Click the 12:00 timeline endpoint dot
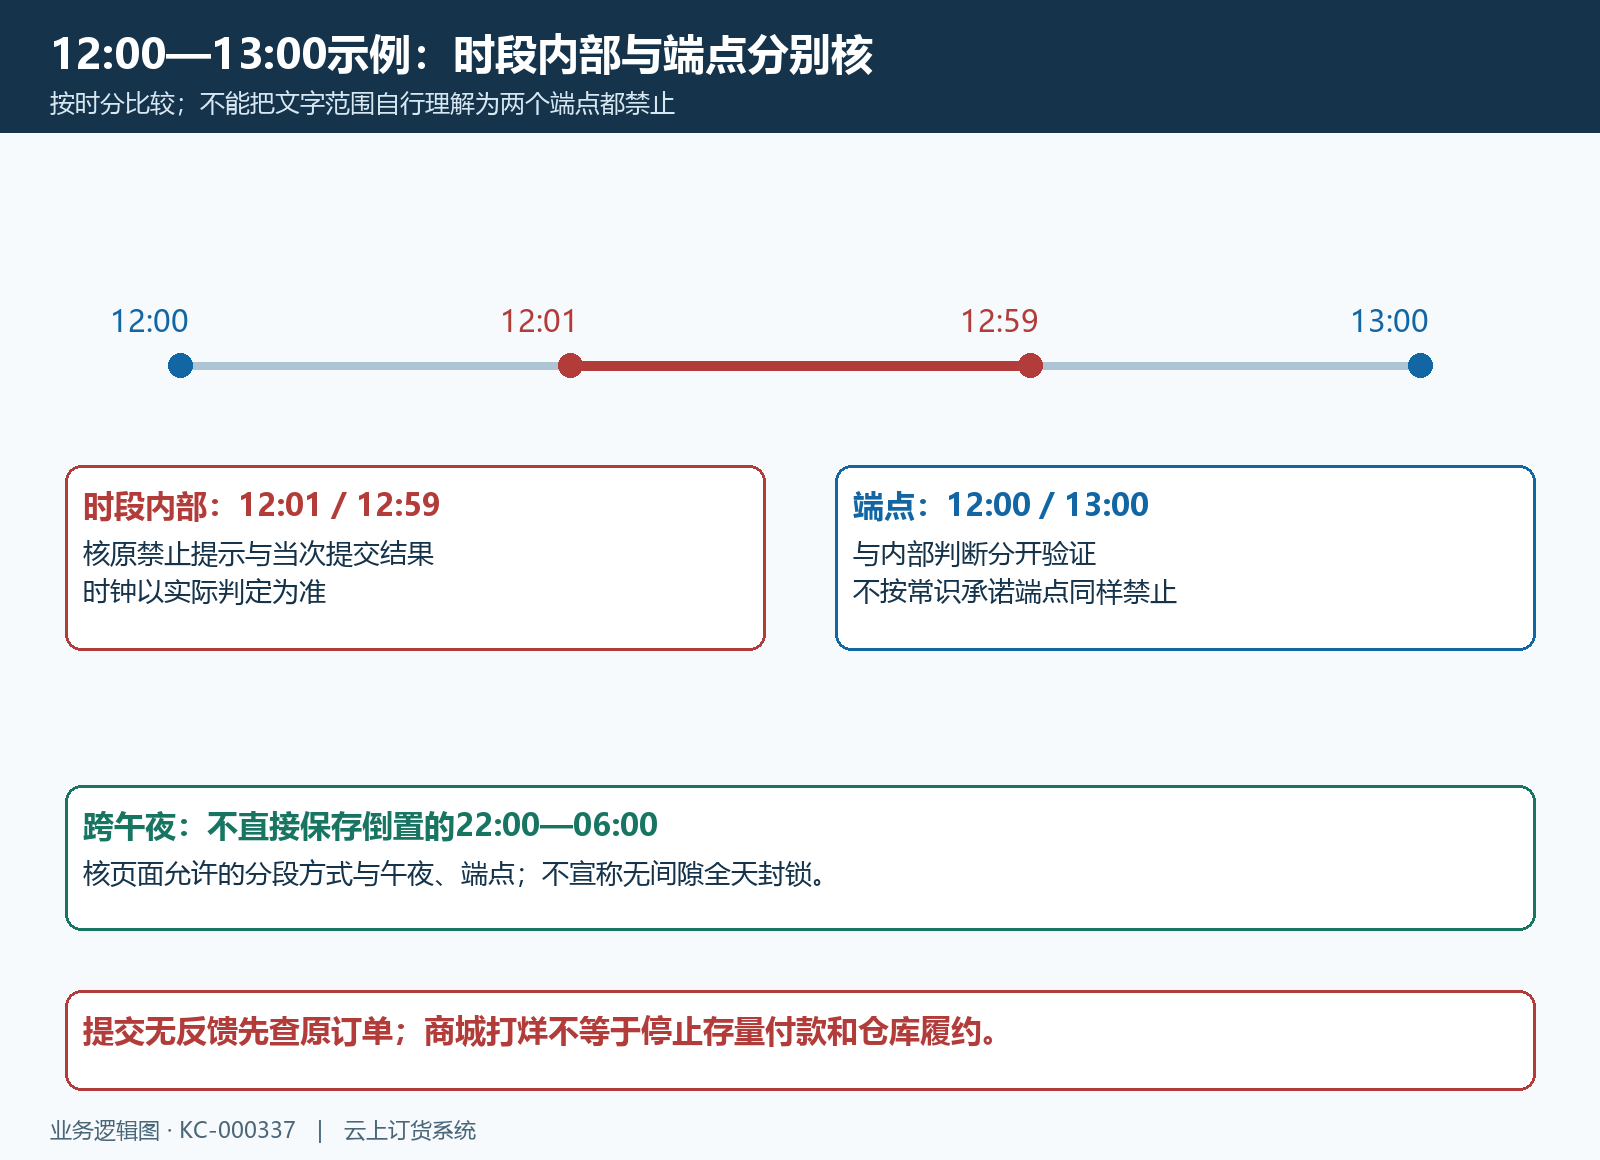Viewport: 1600px width, 1160px height. pos(180,366)
